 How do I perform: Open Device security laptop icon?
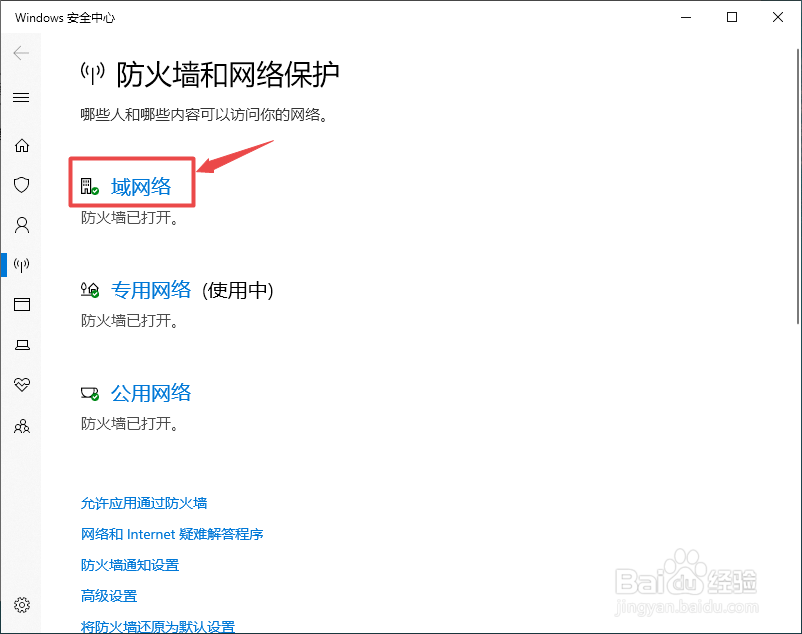click(22, 344)
